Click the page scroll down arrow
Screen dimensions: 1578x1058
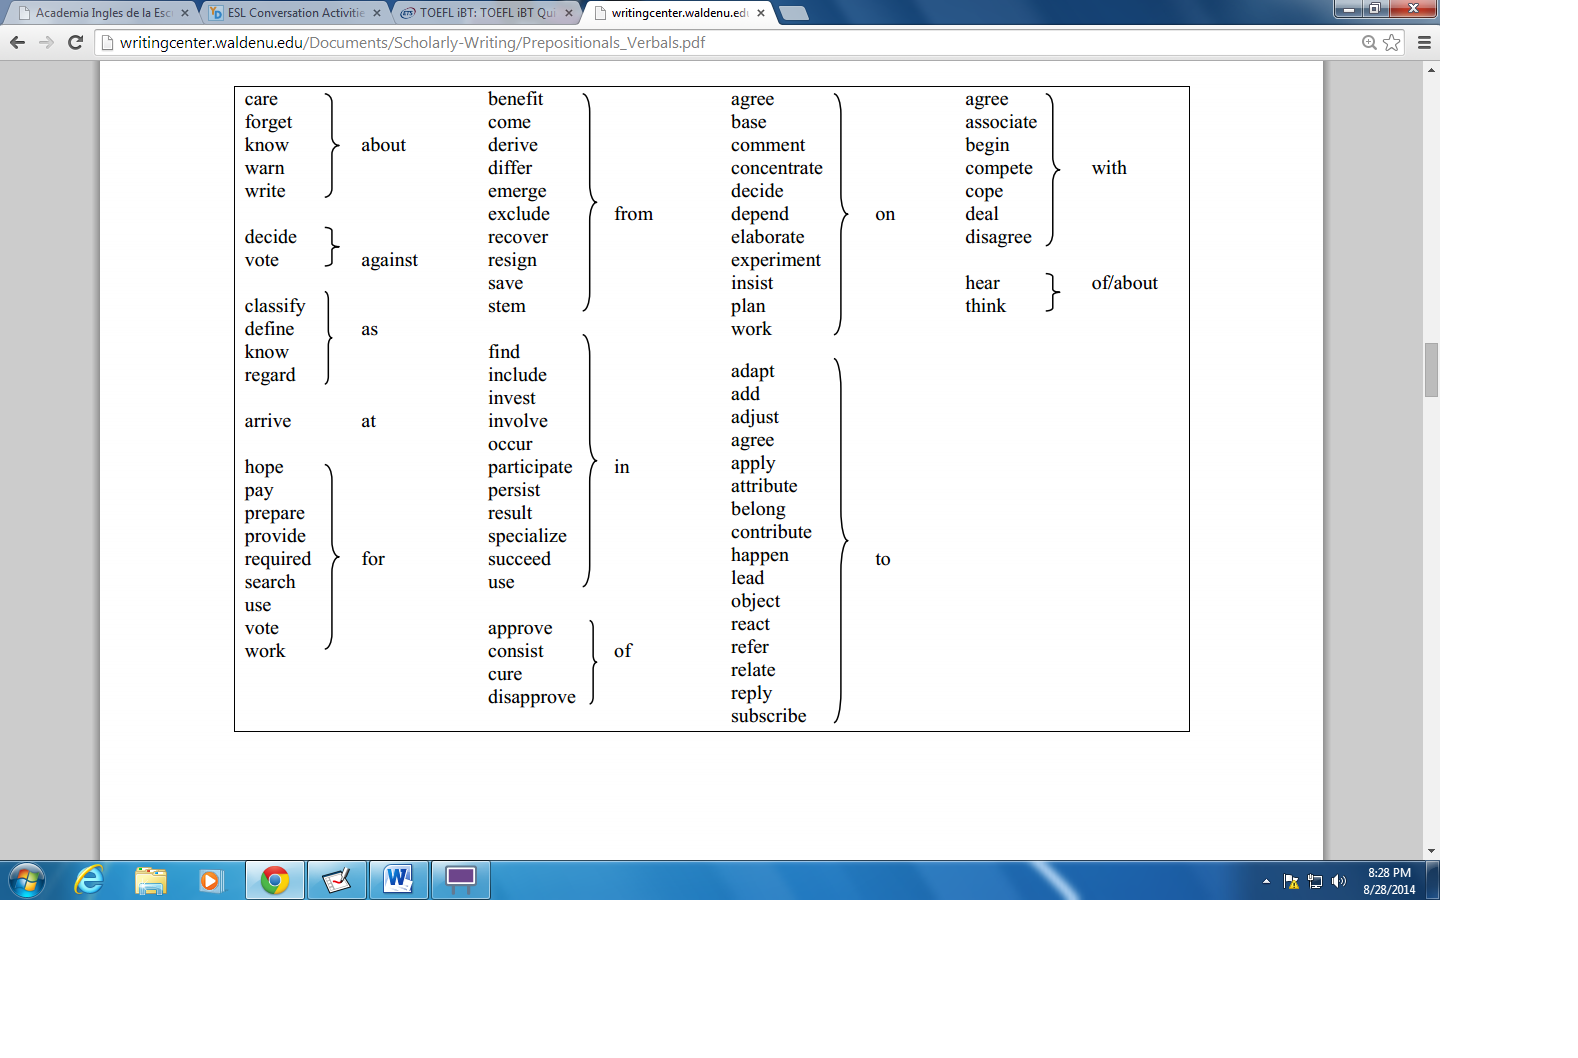(1431, 850)
